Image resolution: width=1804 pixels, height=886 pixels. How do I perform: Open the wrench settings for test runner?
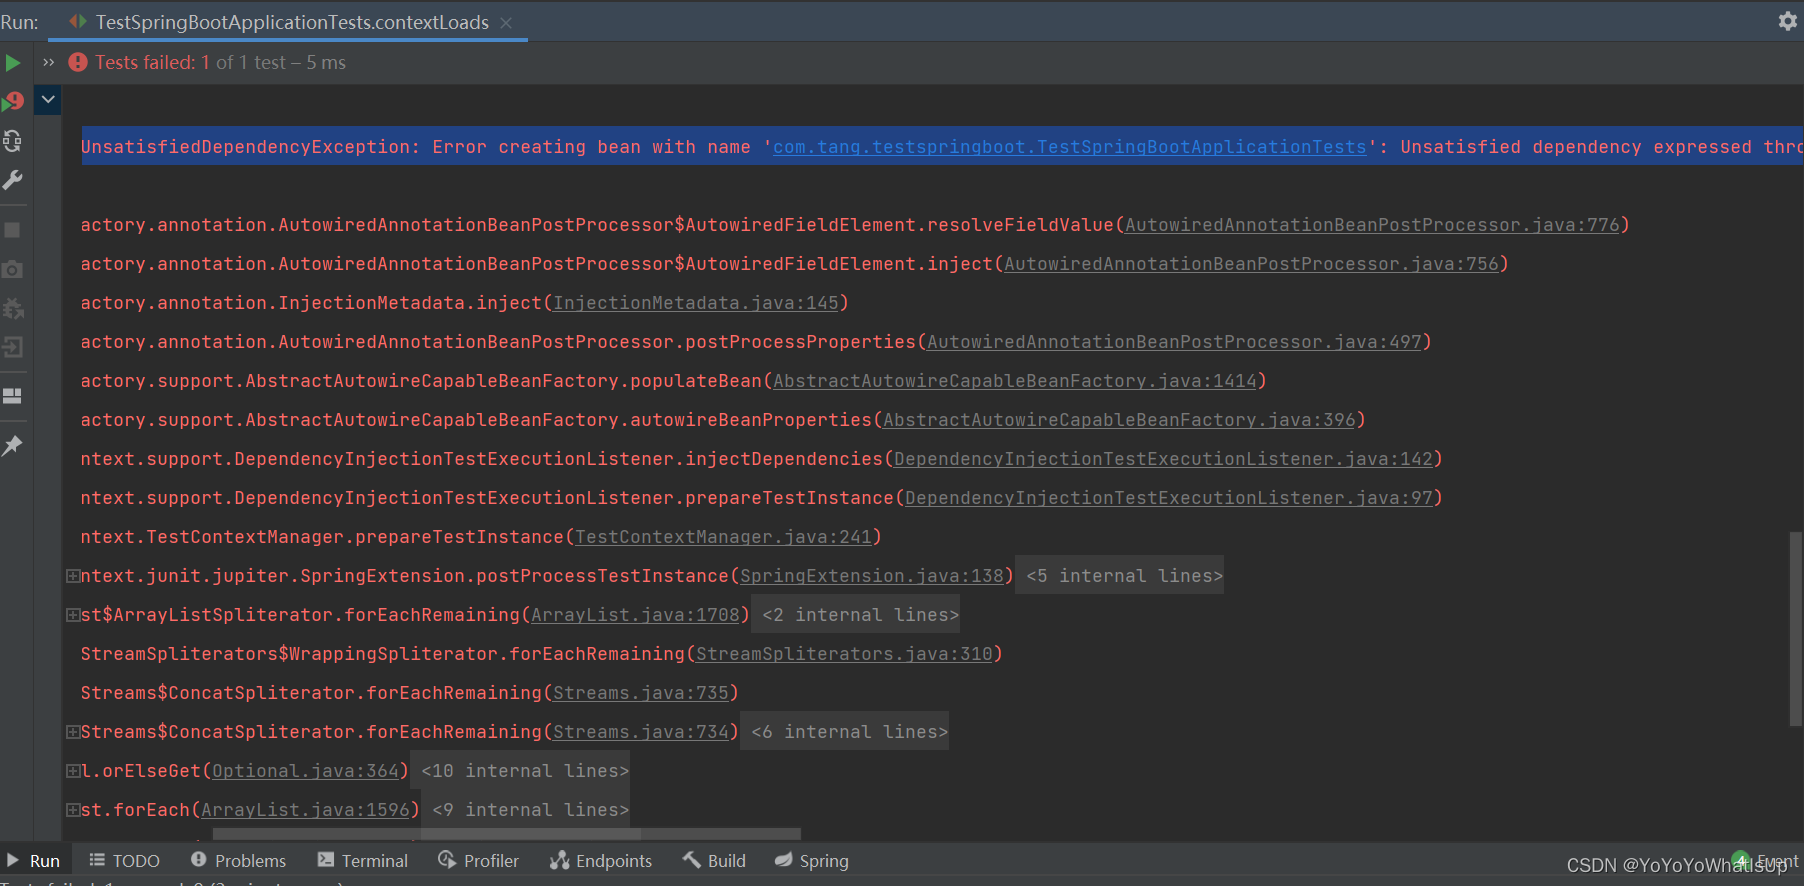(x=12, y=180)
